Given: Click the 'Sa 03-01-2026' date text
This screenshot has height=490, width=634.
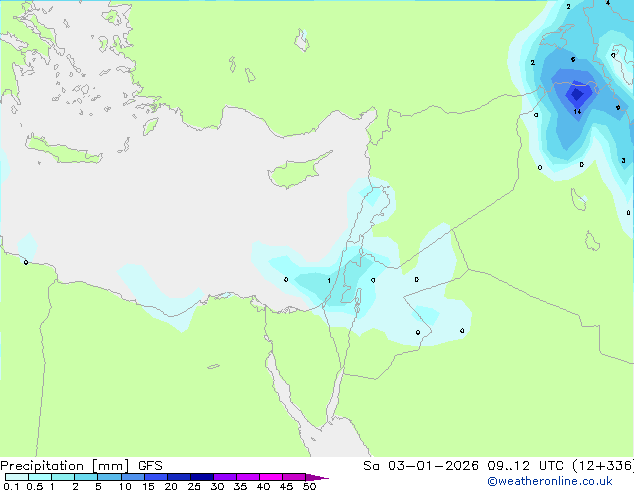Looking at the screenshot, I should pyautogui.click(x=421, y=466).
